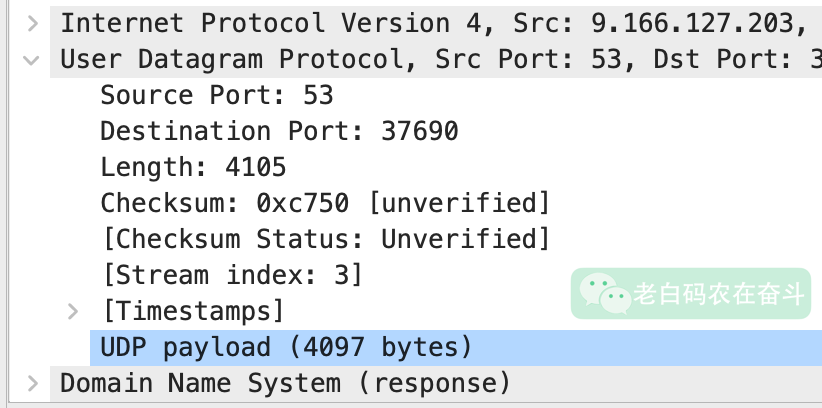Select the Stream index: 3 row
The image size is (822, 408).
click(x=231, y=275)
